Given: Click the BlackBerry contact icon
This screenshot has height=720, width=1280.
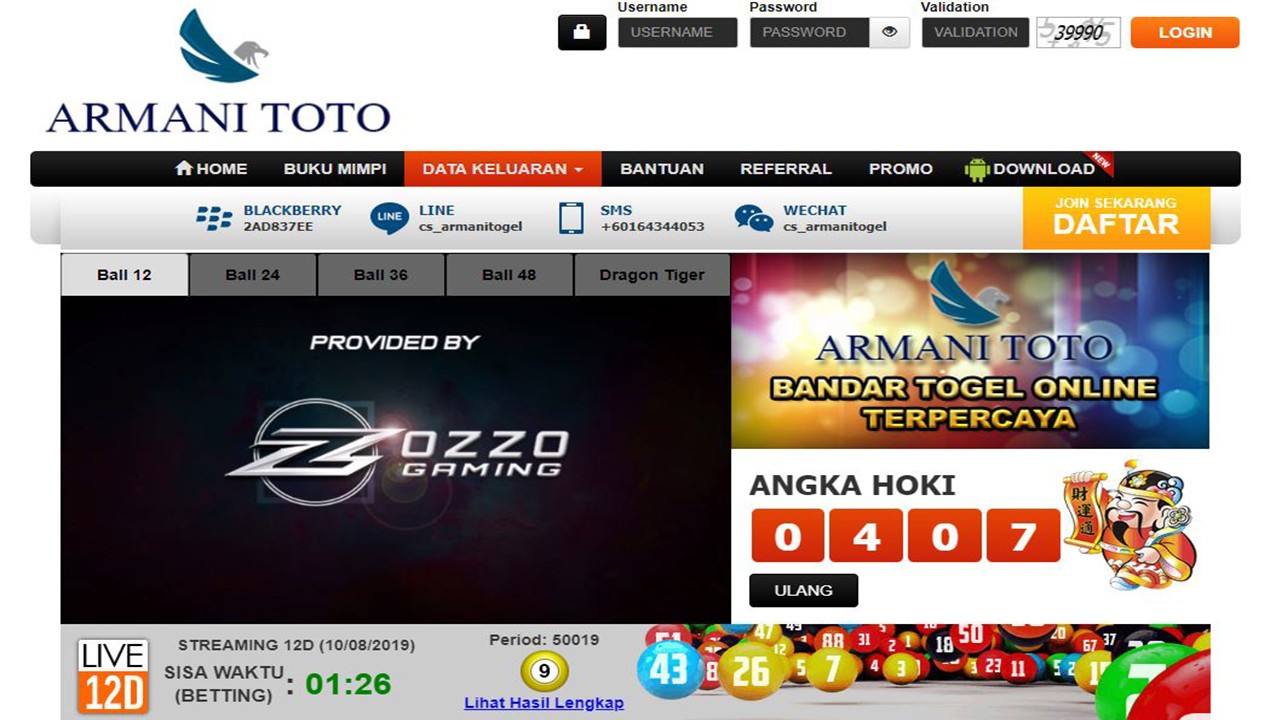Looking at the screenshot, I should [x=214, y=218].
